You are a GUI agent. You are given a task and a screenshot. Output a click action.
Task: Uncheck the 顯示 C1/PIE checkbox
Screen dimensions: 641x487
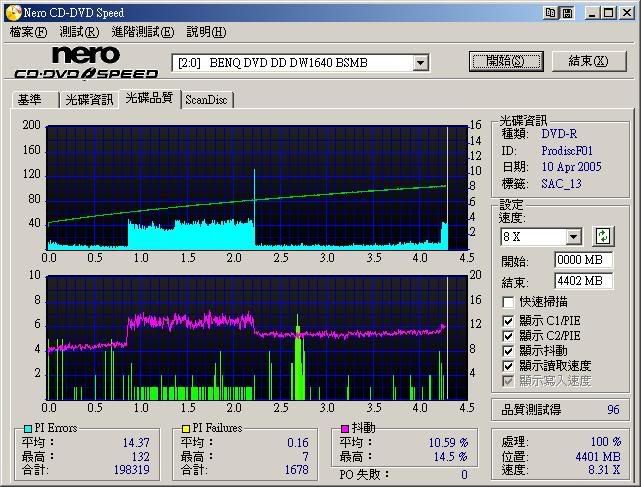509,321
